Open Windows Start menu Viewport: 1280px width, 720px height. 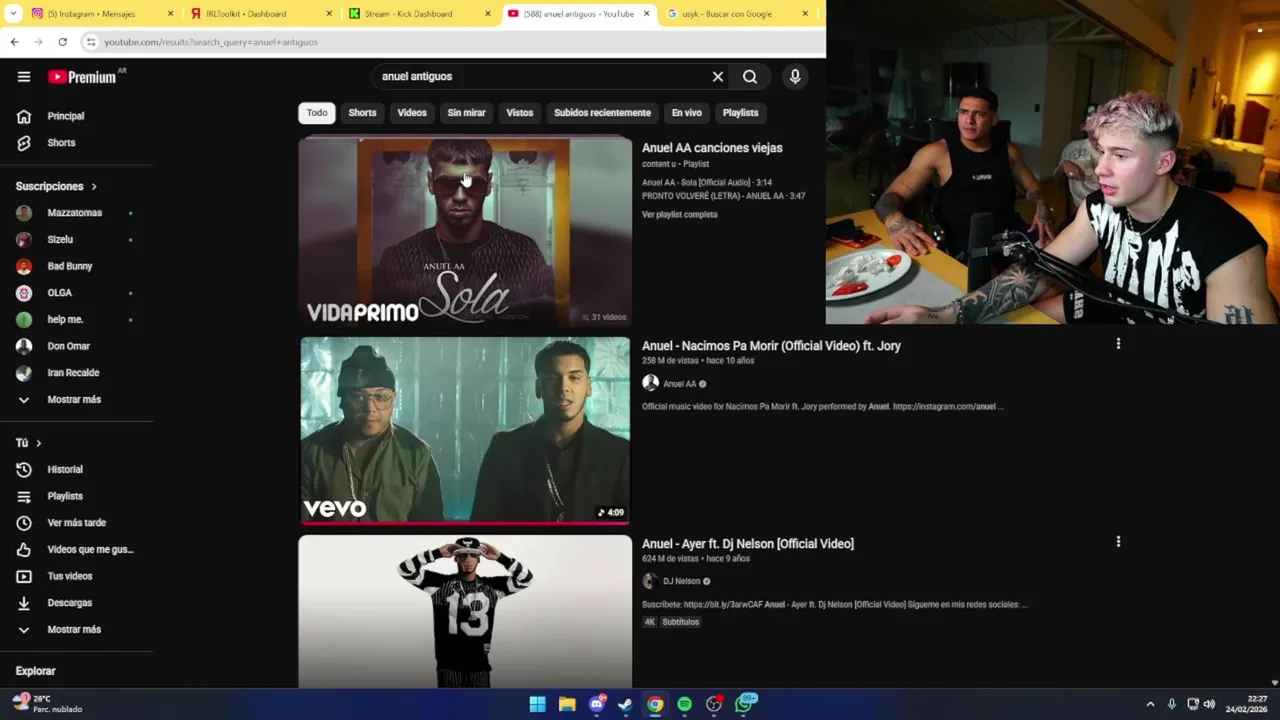(537, 704)
